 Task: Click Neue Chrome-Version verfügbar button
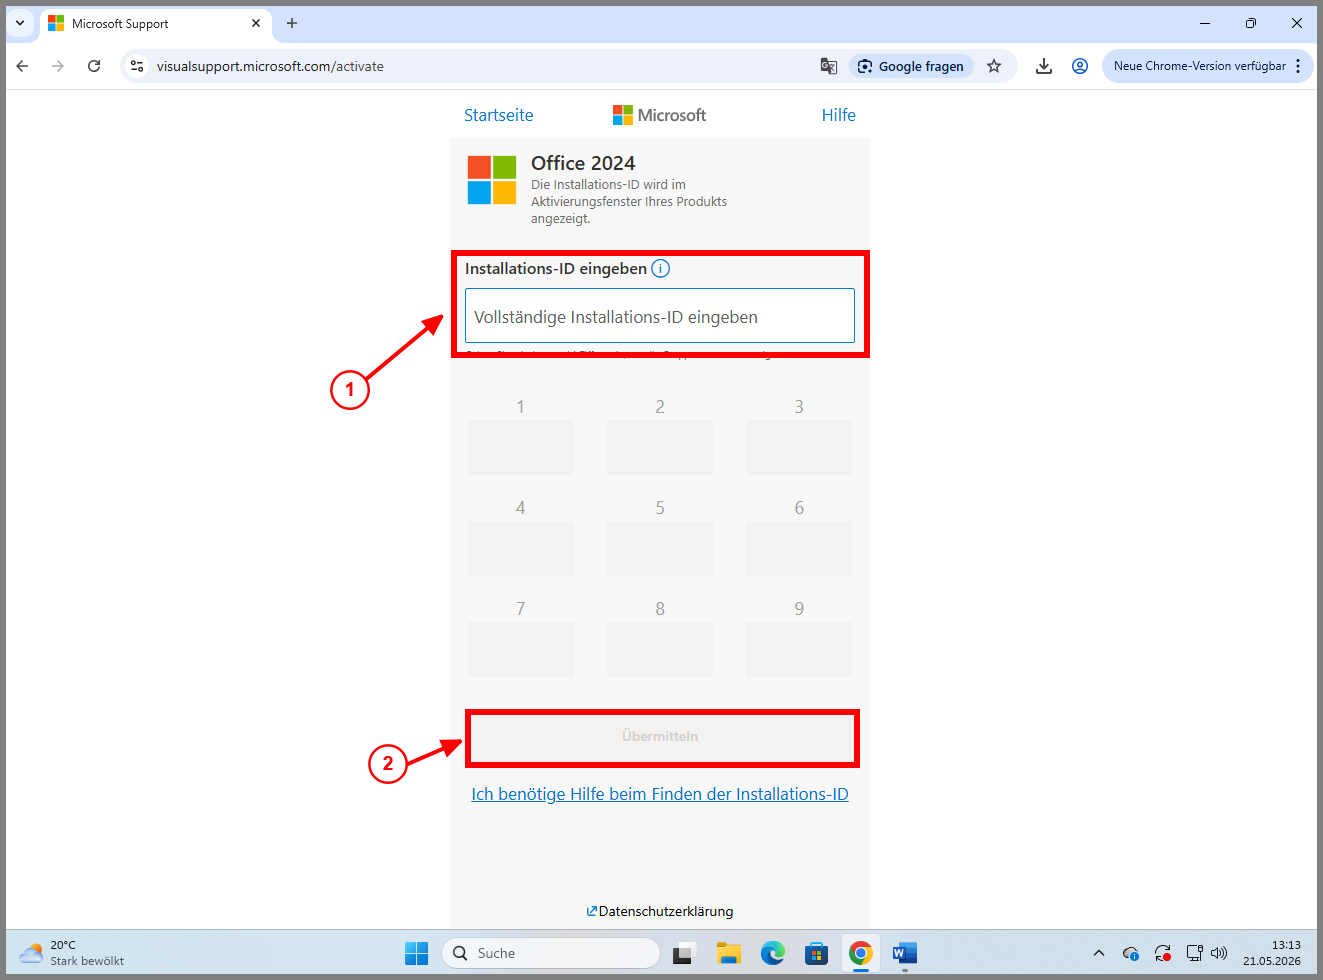1199,66
